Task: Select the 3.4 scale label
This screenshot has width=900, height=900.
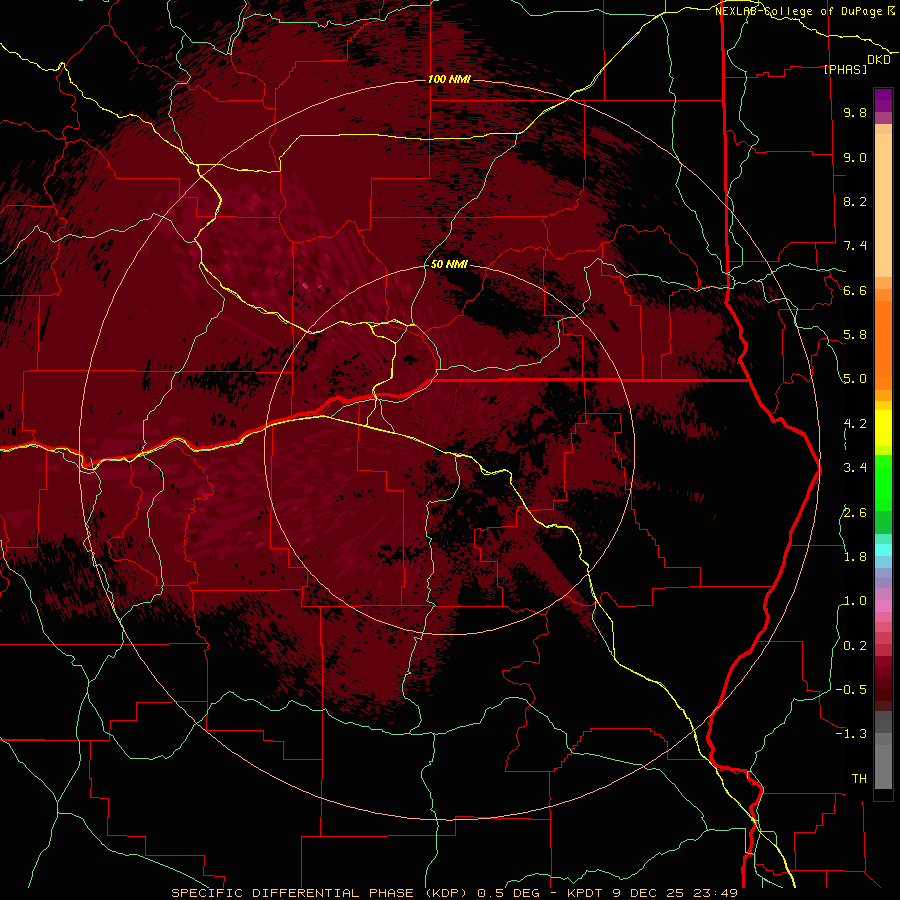Action: click(855, 468)
